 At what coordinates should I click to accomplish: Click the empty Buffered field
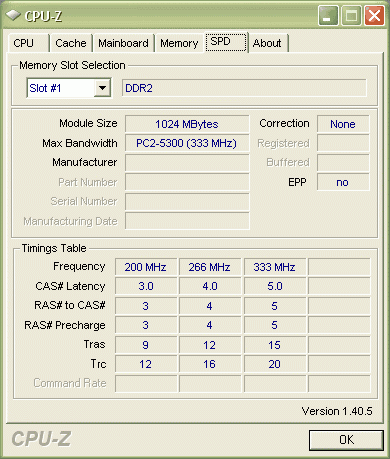[x=343, y=163]
